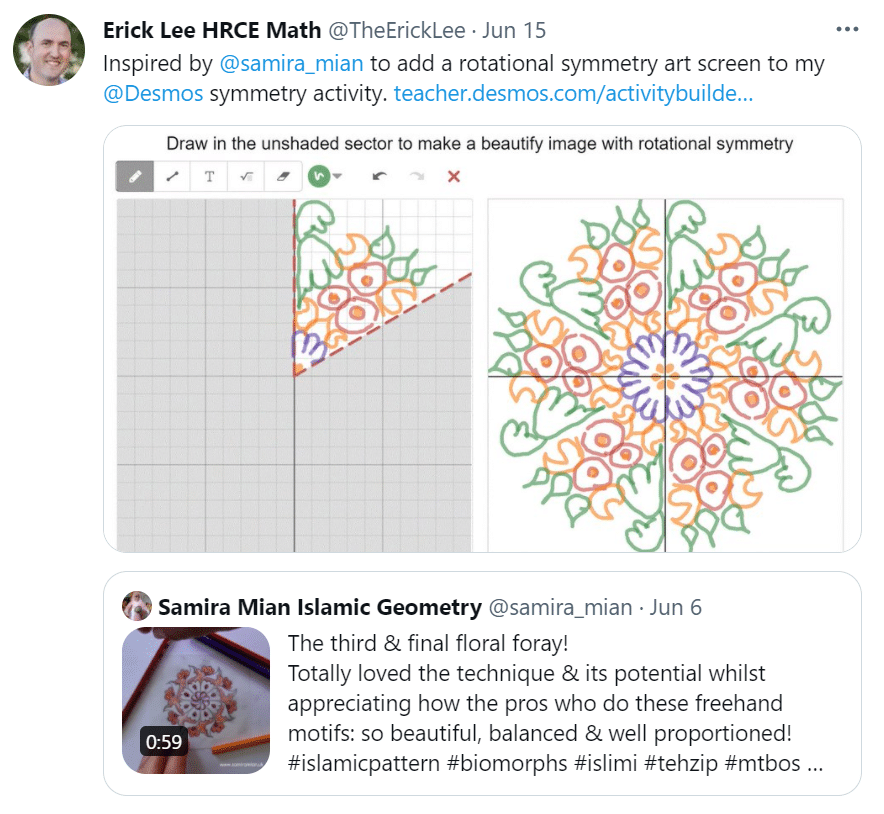Click the Jun 15 tweet timestamp
Screen dimensions: 884x814
(514, 30)
